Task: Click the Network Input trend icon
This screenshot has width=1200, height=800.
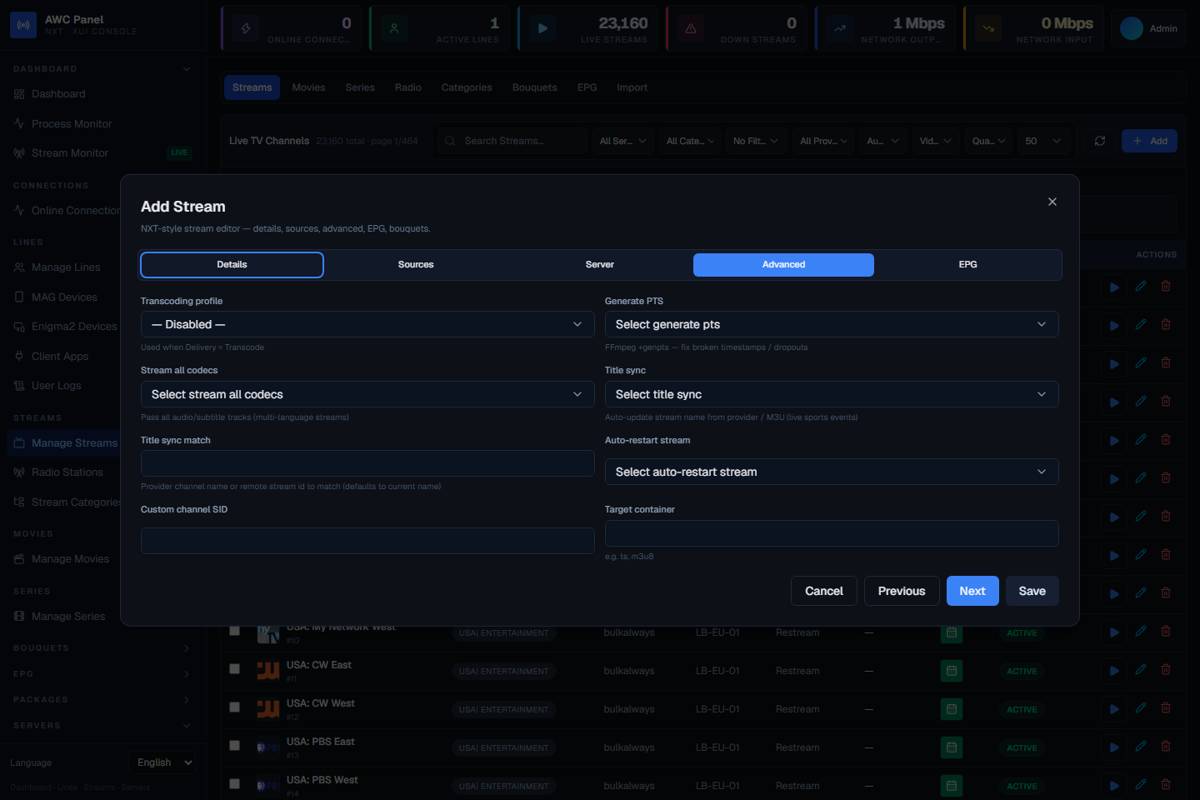Action: click(988, 29)
